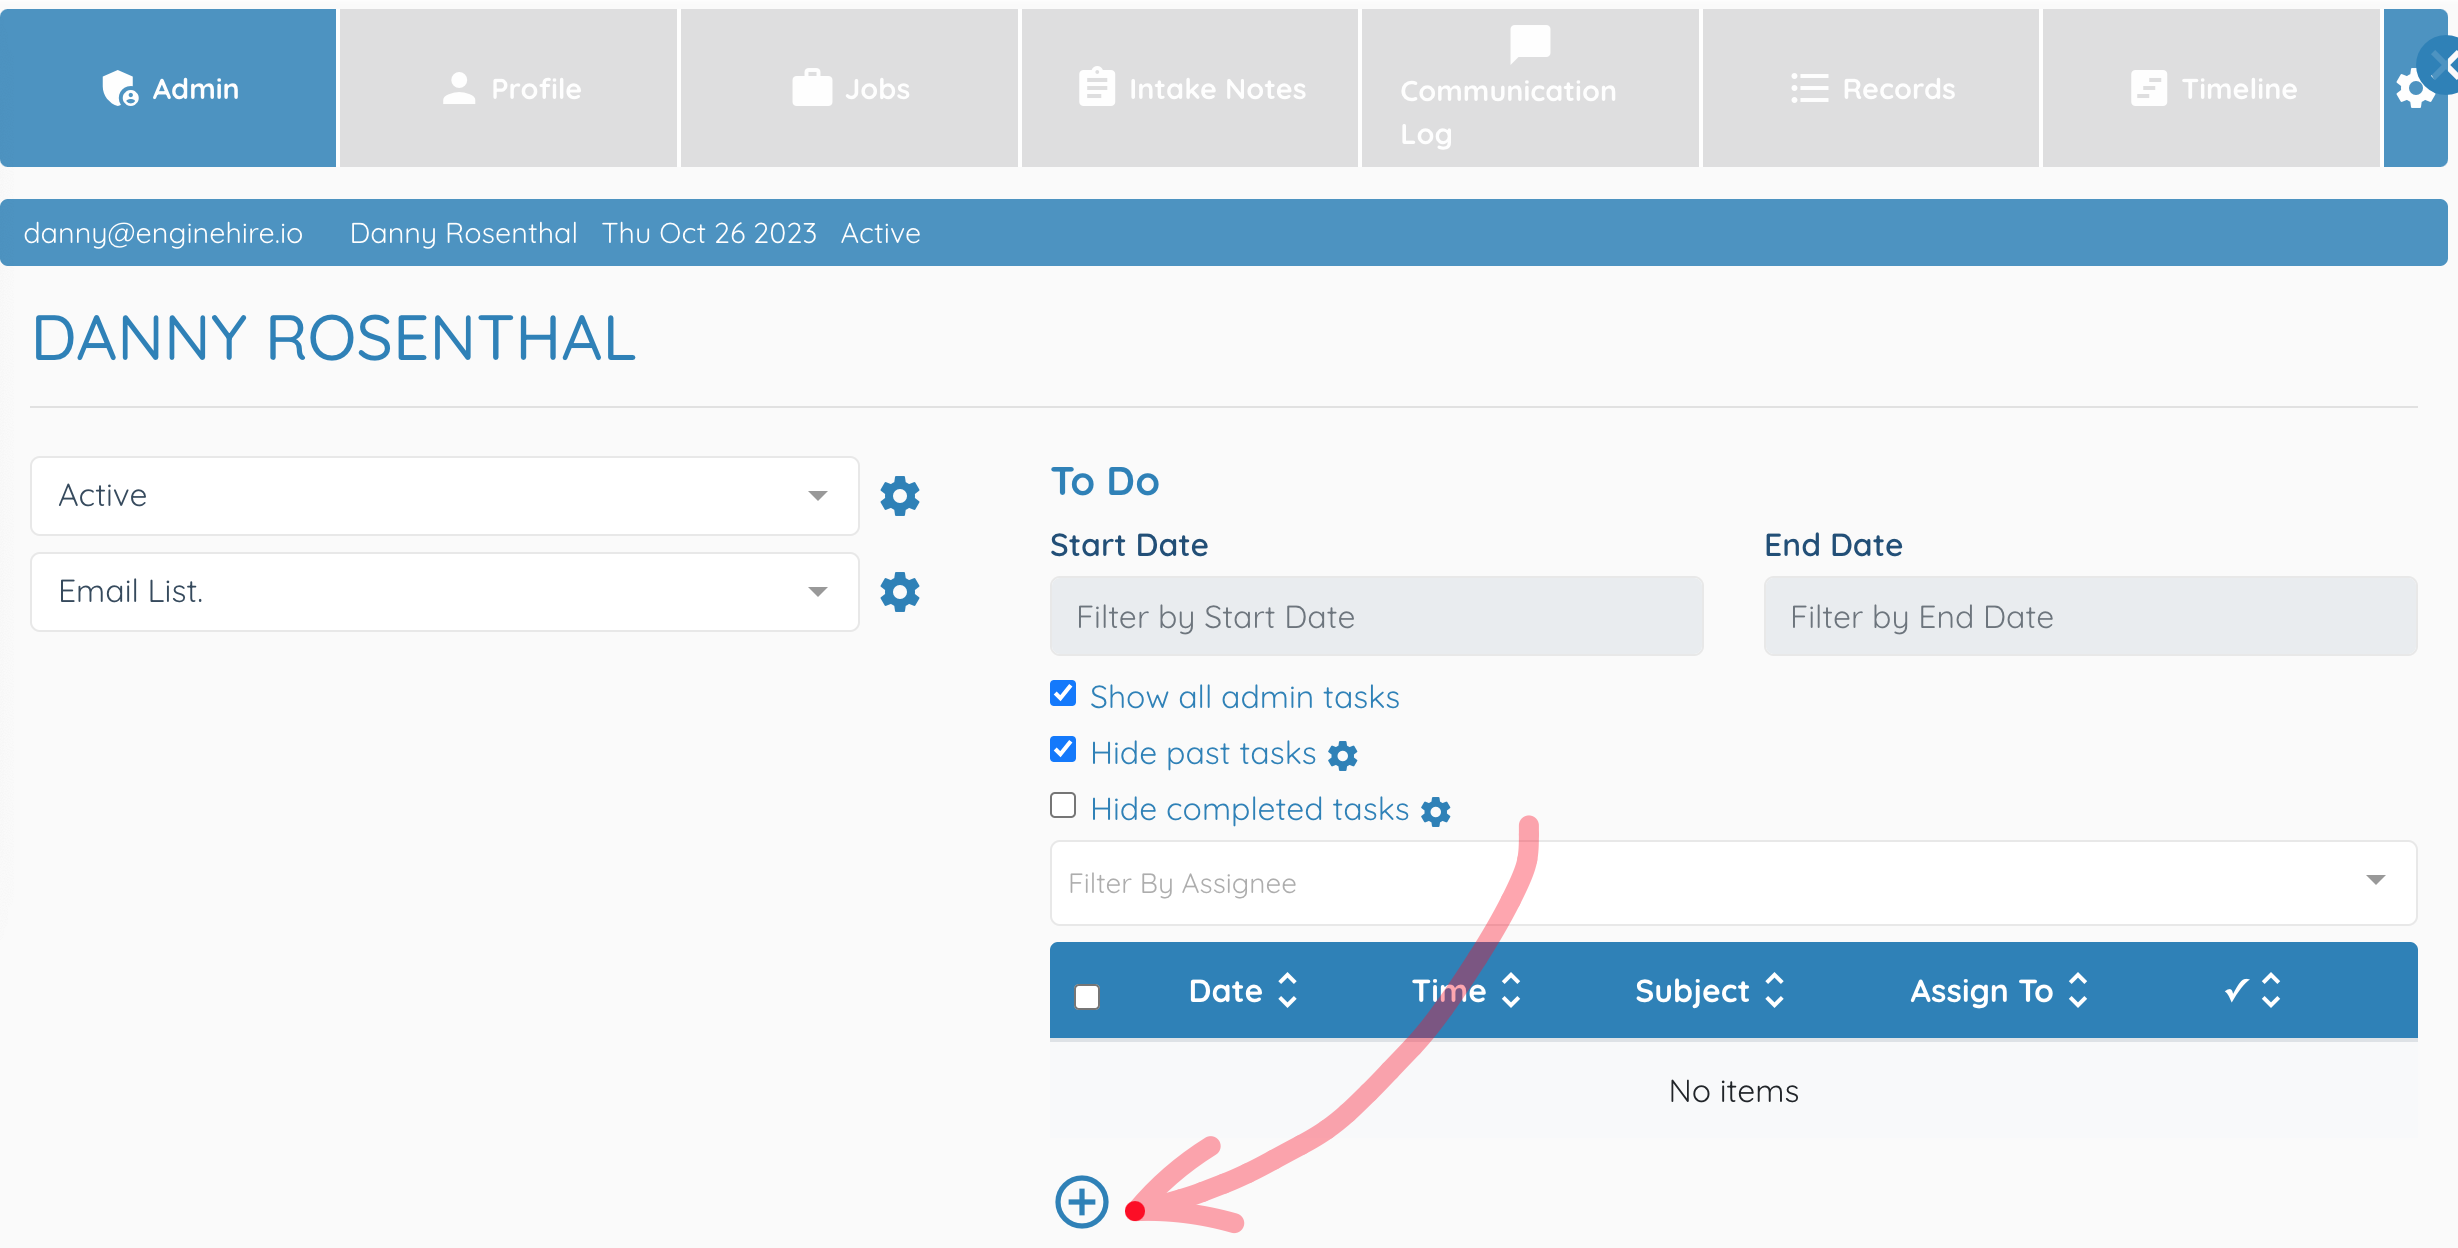Click the Thu Oct 26 2023 date text

click(709, 233)
